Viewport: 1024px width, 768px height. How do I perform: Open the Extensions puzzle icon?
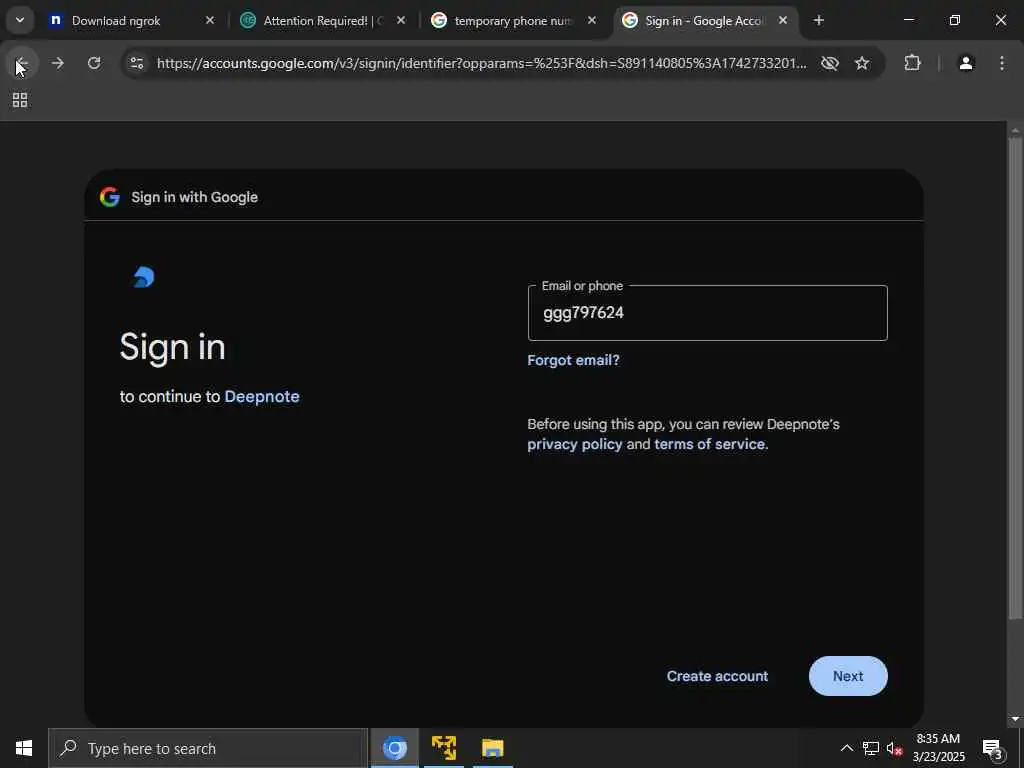tap(912, 63)
